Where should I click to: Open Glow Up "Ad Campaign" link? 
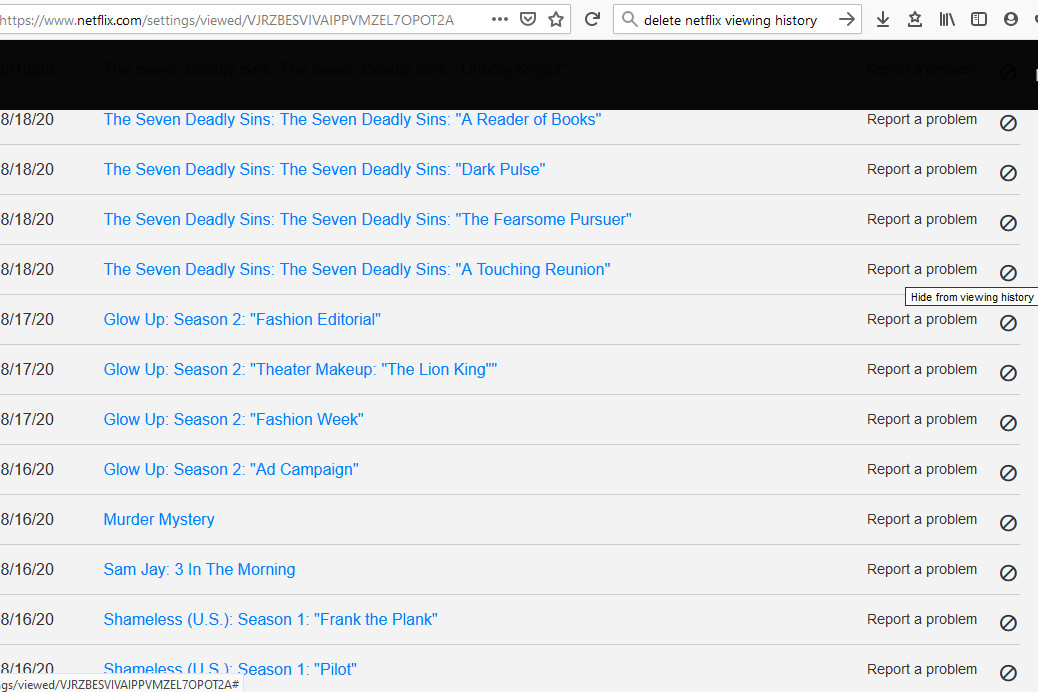(231, 470)
